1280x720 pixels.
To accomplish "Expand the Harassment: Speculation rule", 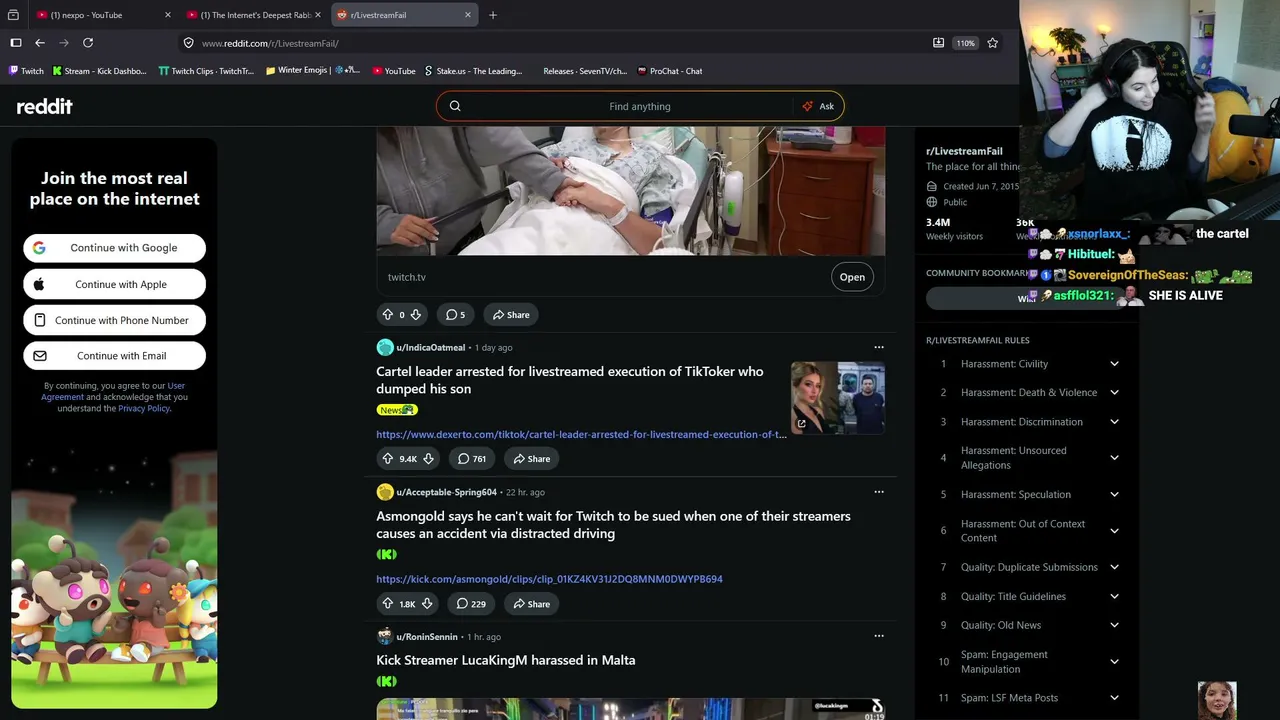I will [1114, 495].
